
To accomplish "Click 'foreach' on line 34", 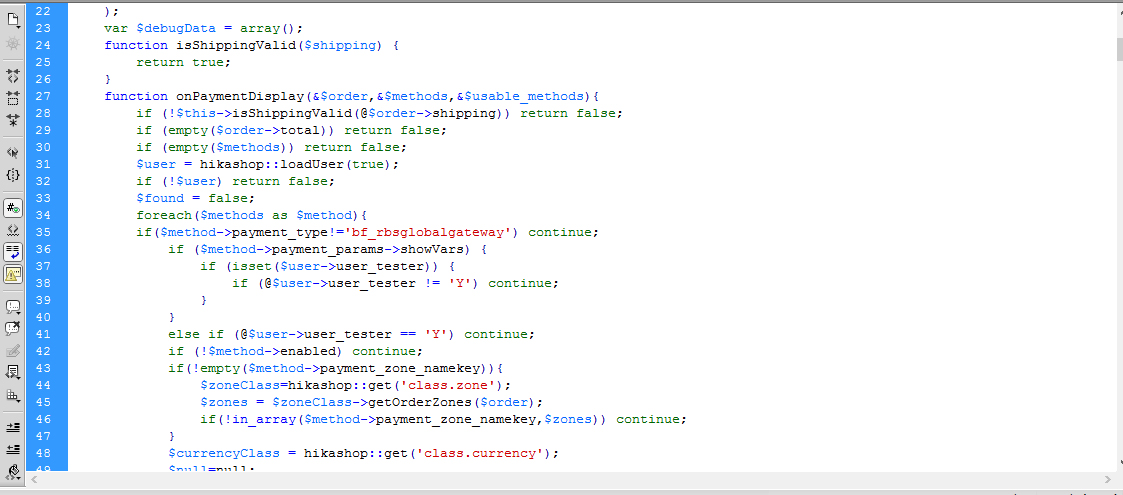I will (x=164, y=215).
